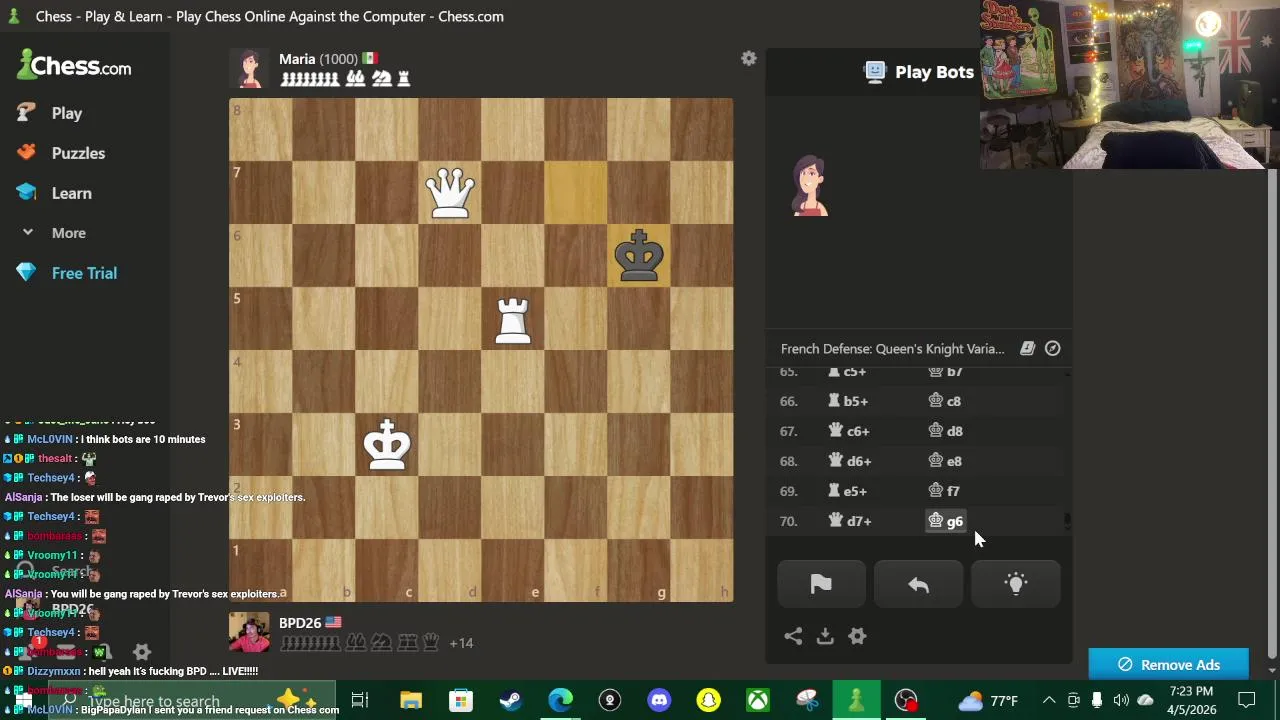Open Discord from the taskbar
The image size is (1280, 720).
pyautogui.click(x=659, y=700)
